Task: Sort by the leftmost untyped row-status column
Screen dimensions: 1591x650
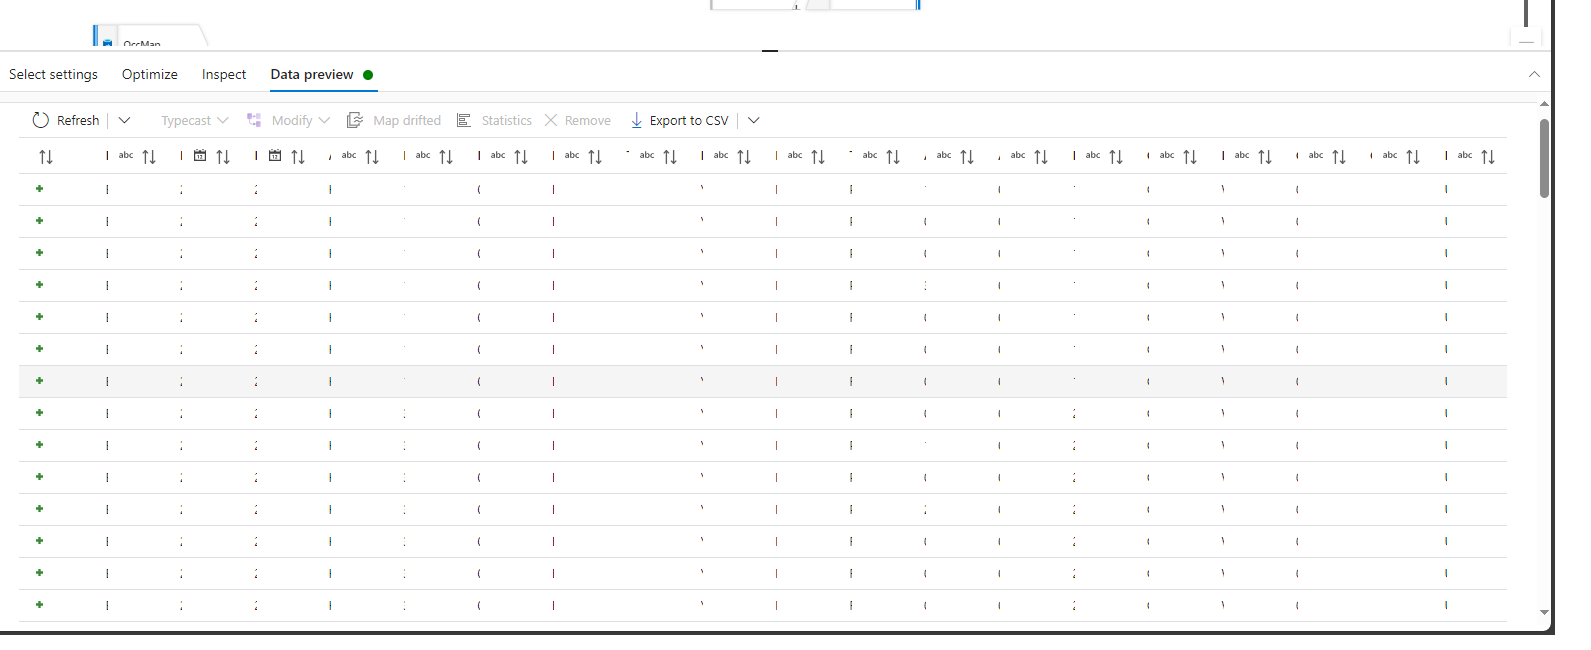Action: point(46,157)
